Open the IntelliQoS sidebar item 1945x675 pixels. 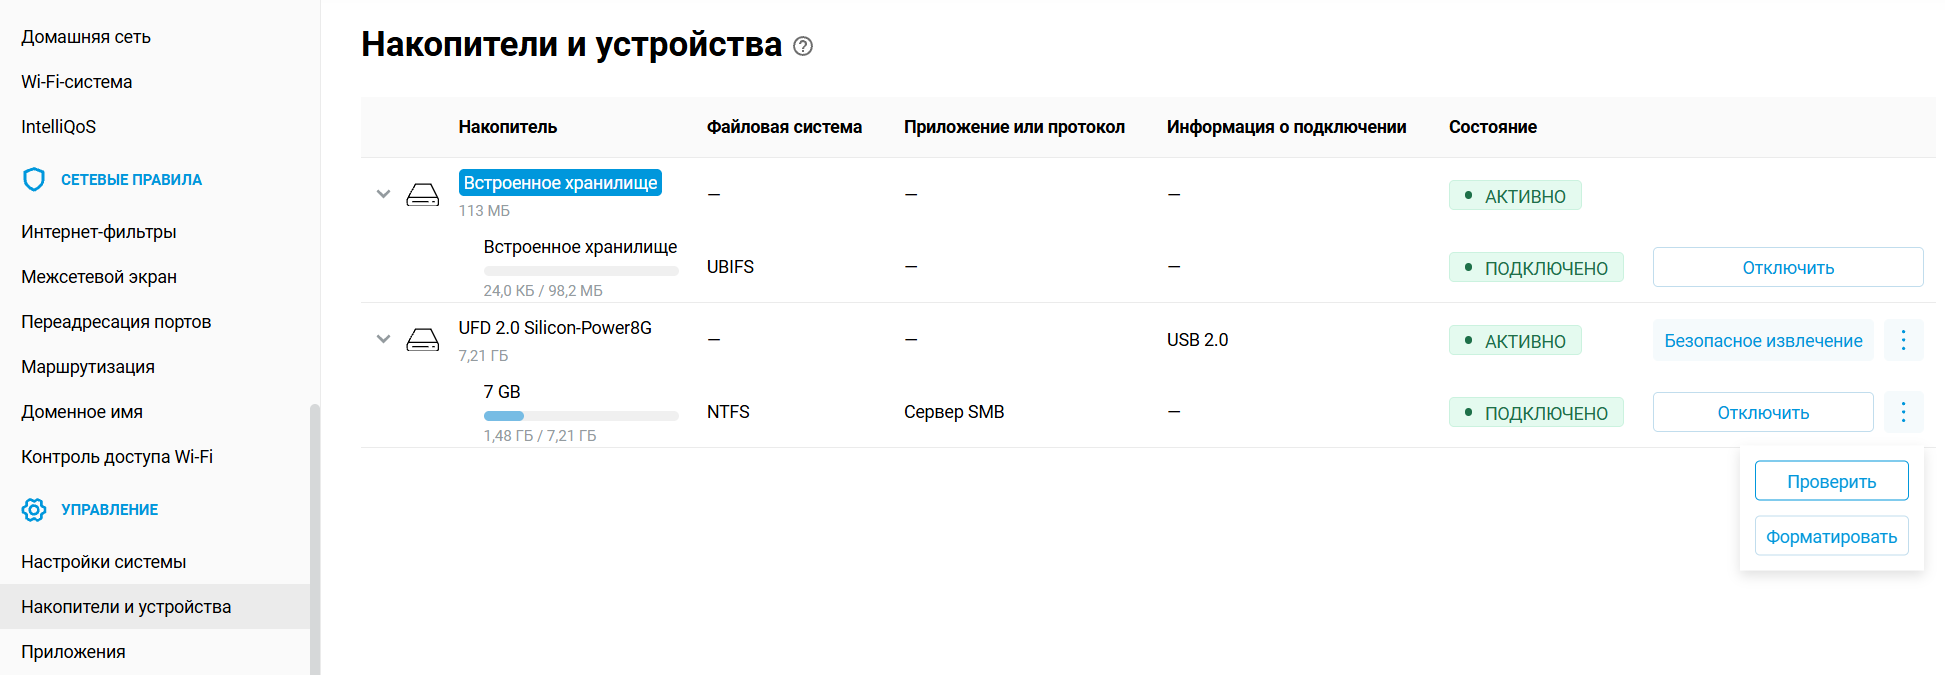pyautogui.click(x=59, y=127)
